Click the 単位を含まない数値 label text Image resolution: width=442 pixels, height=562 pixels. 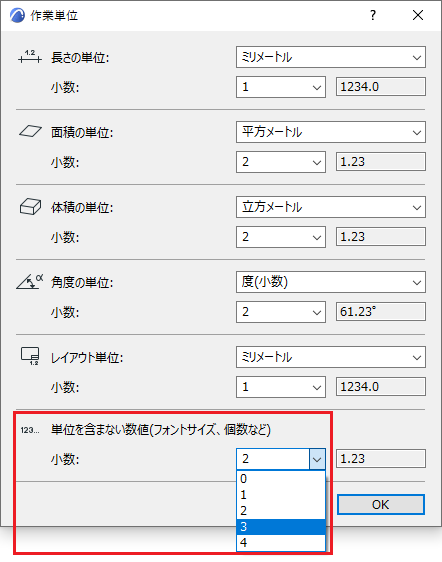click(161, 429)
